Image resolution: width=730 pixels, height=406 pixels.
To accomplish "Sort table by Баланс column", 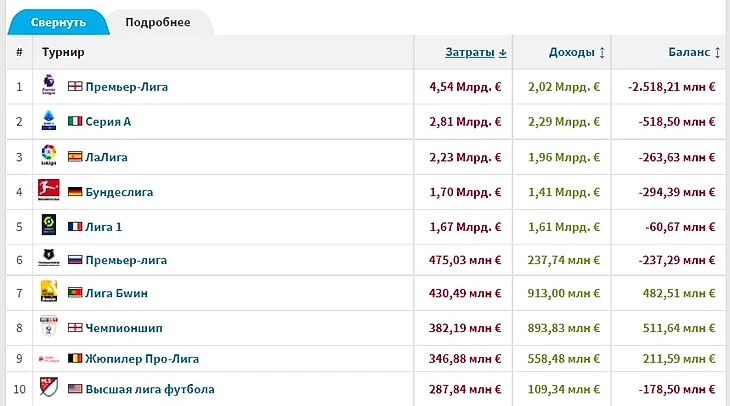I will point(690,52).
